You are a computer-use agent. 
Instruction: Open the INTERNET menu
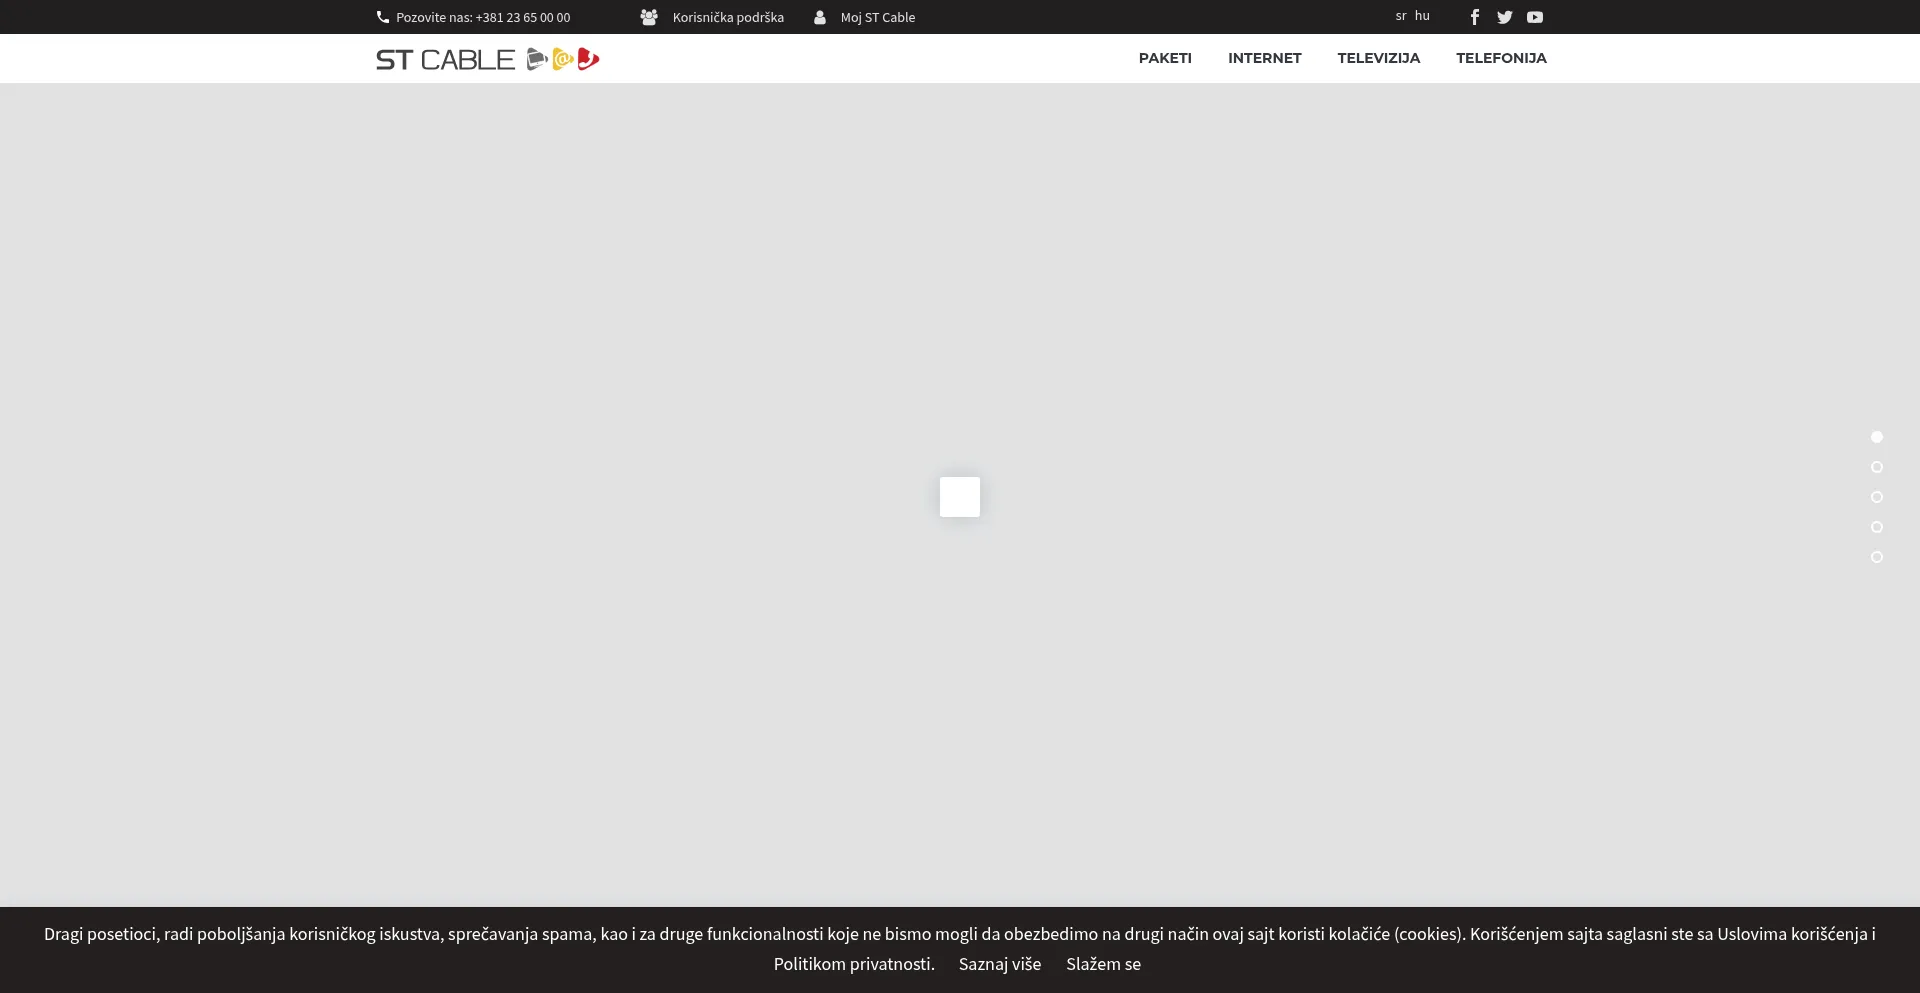pos(1264,58)
